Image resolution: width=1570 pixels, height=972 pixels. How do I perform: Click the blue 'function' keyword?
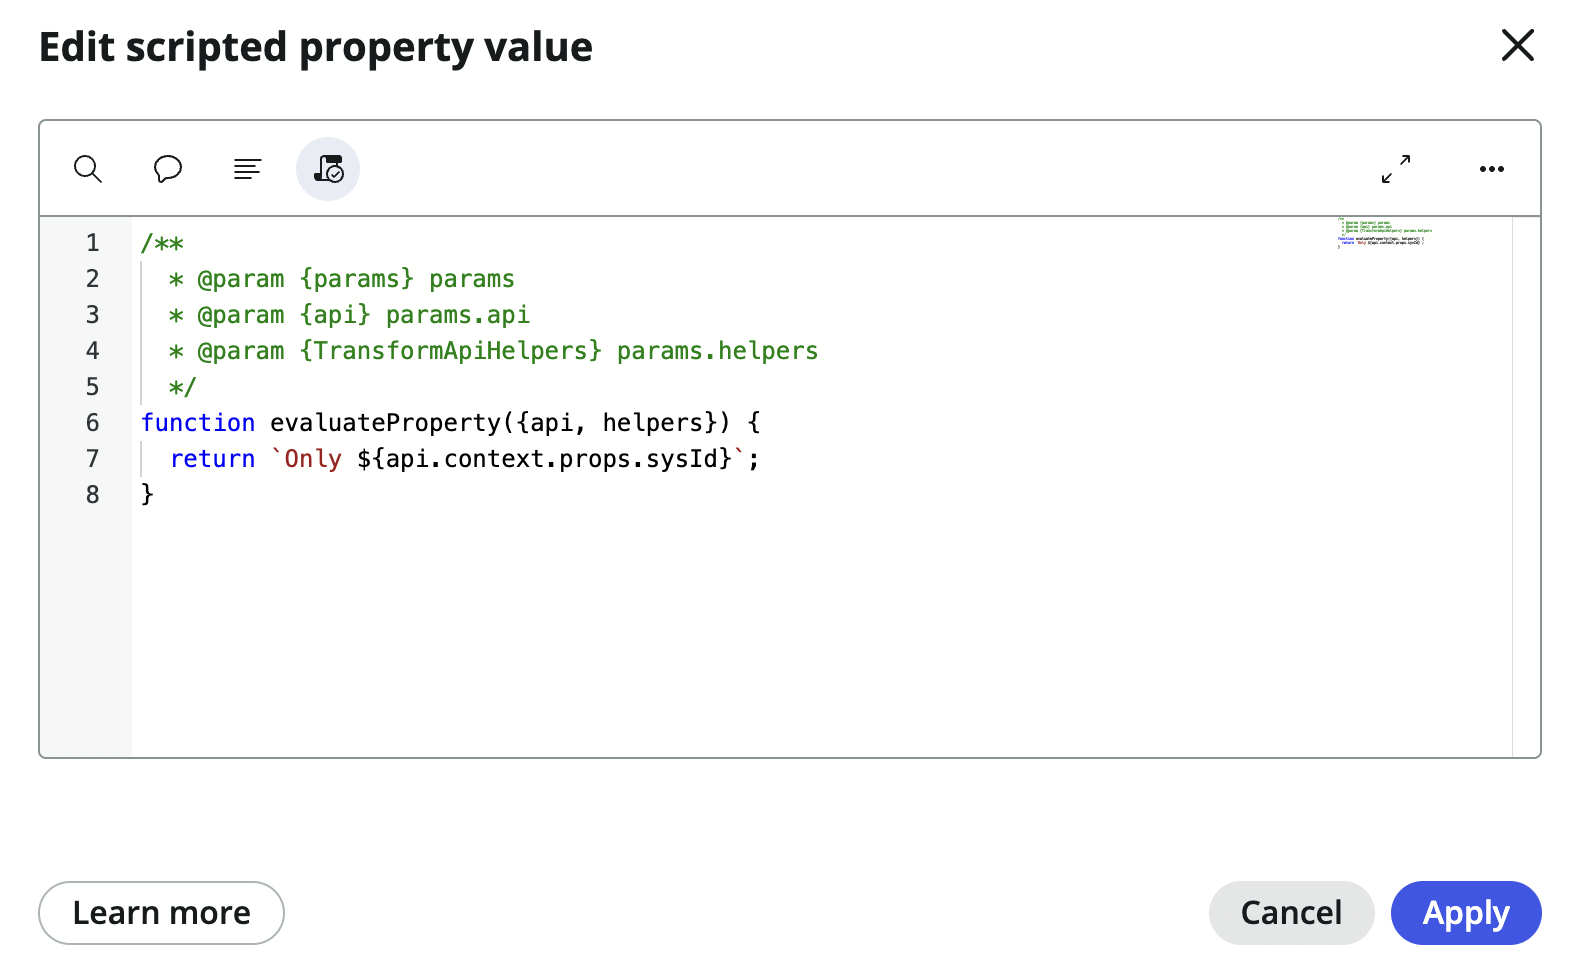coord(198,423)
